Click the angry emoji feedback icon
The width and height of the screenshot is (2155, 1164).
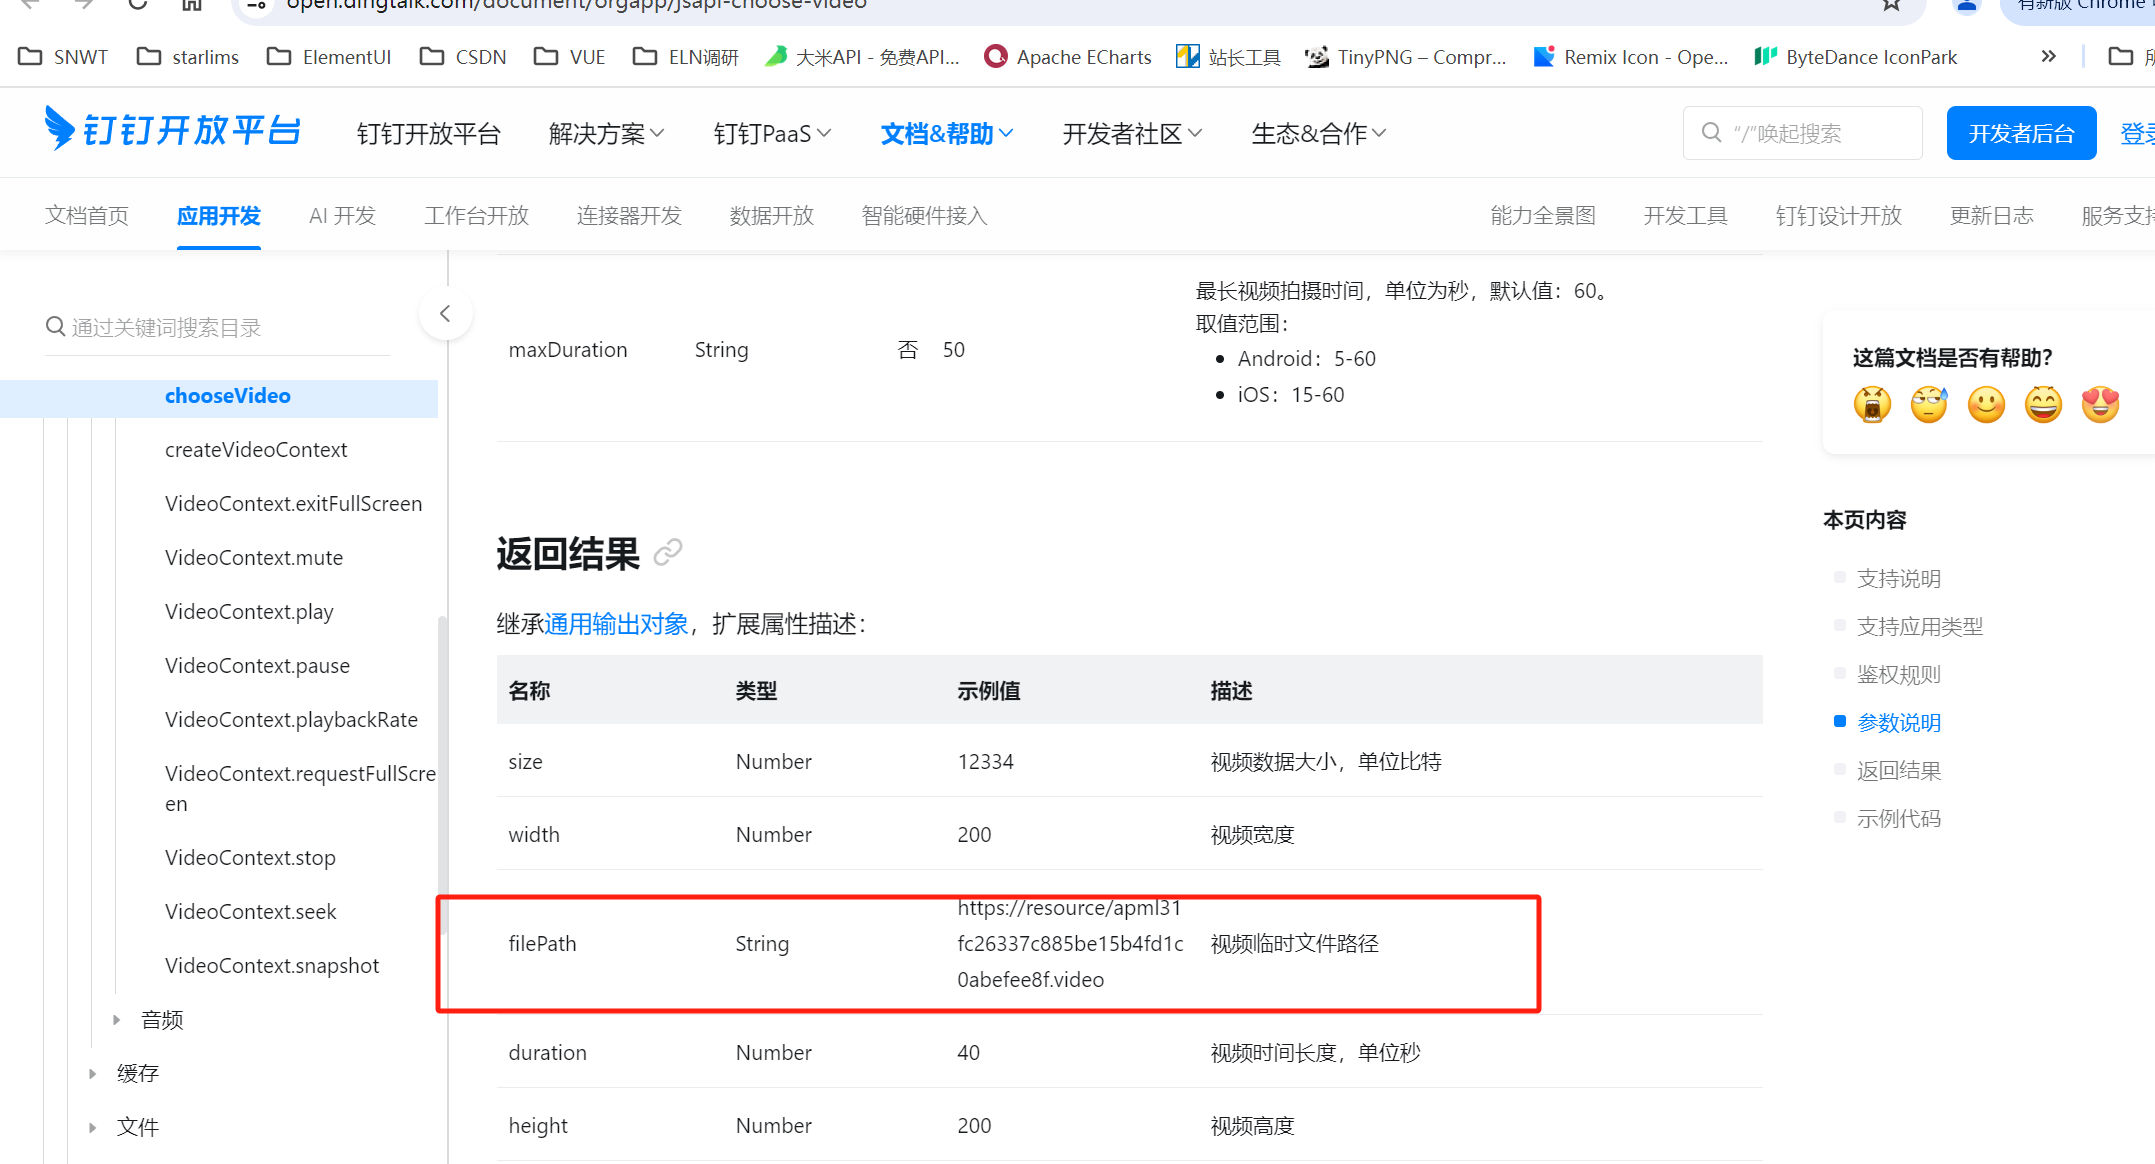1872,405
